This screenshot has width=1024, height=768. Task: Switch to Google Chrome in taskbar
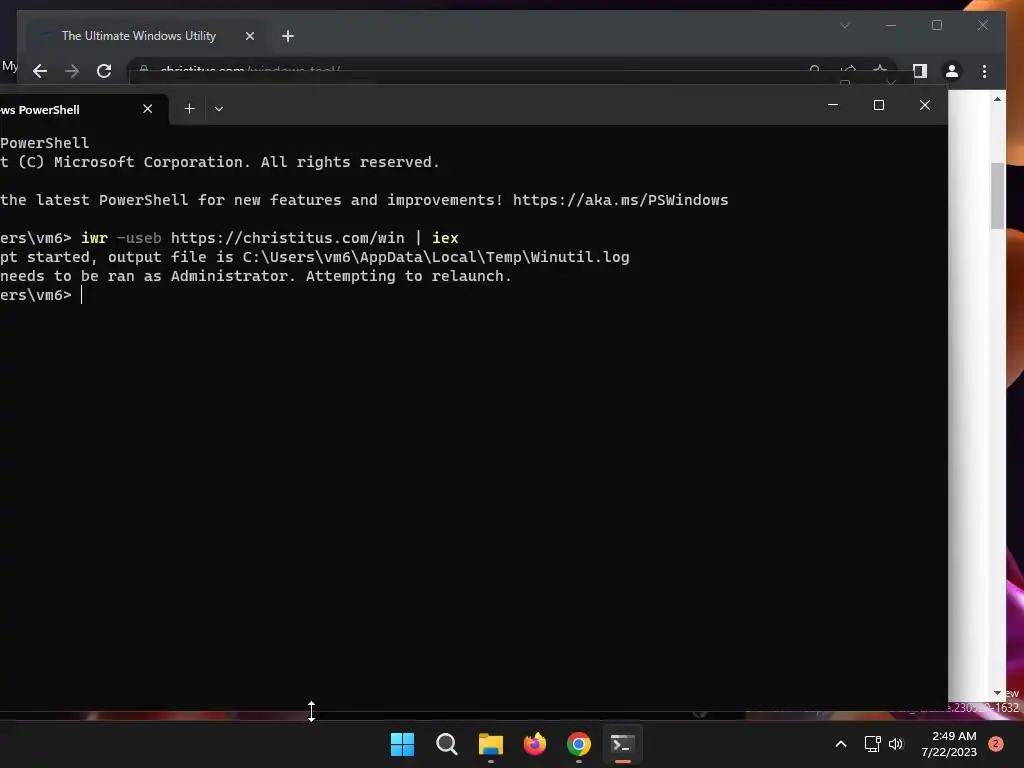click(579, 744)
